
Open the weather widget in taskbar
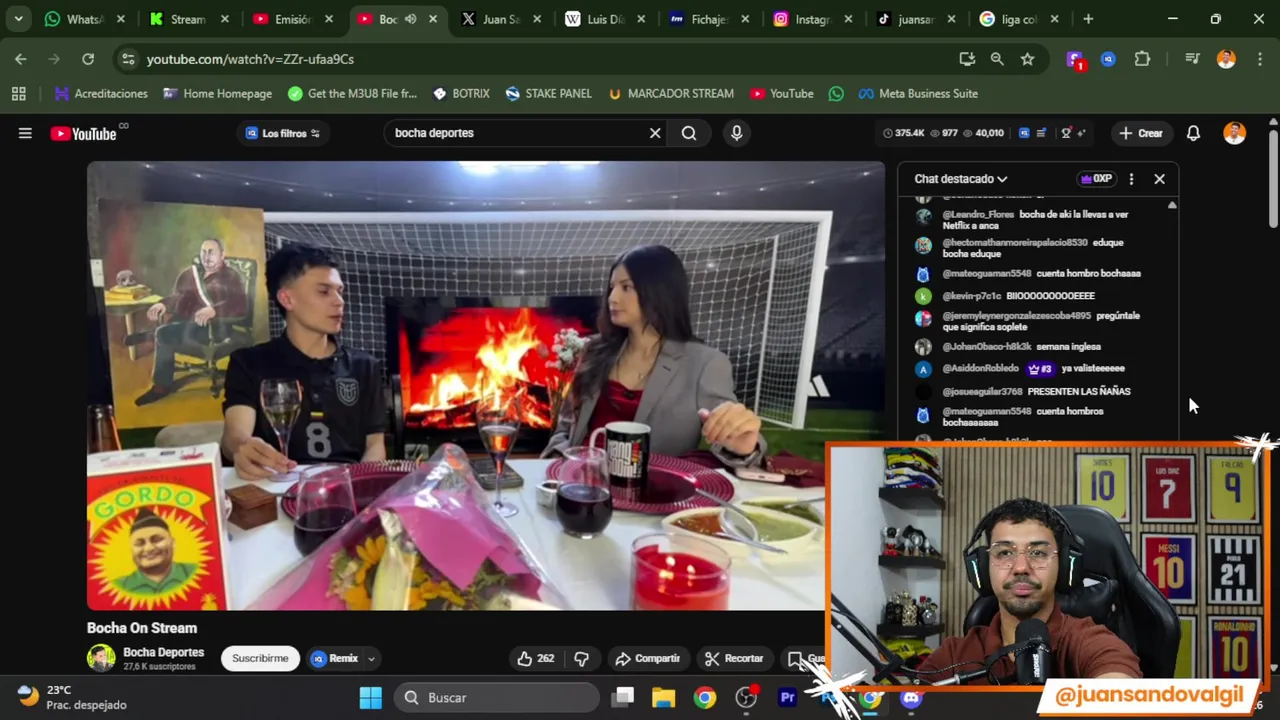(x=72, y=698)
